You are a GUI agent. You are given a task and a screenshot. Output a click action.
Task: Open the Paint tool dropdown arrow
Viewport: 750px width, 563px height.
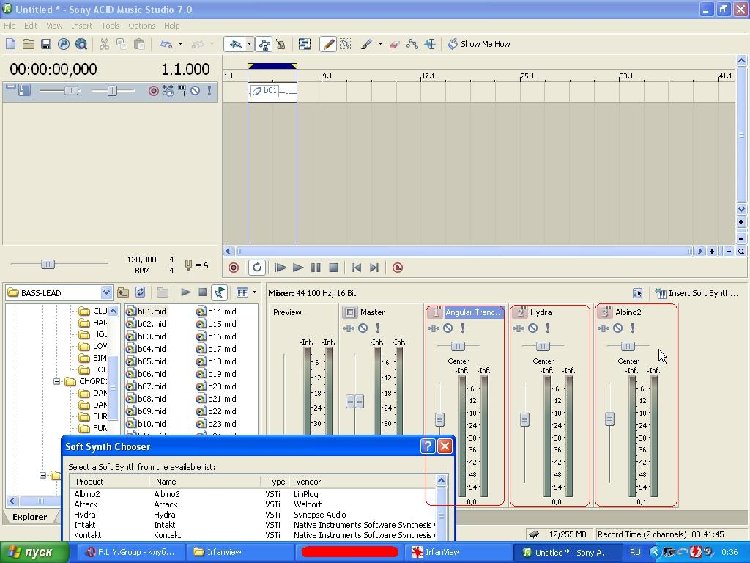[380, 44]
